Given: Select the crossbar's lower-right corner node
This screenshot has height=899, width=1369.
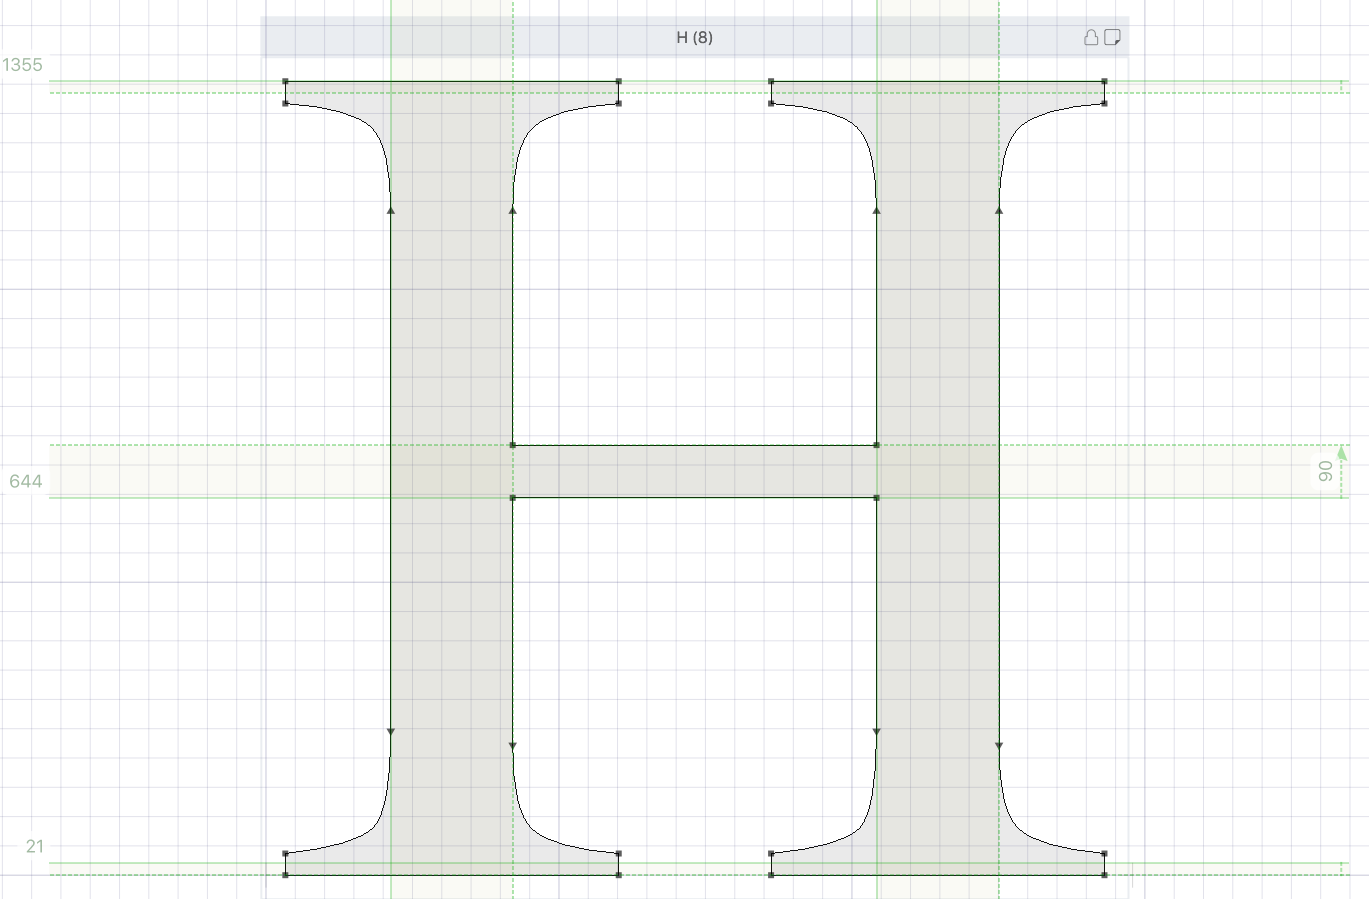Looking at the screenshot, I should click(877, 497).
